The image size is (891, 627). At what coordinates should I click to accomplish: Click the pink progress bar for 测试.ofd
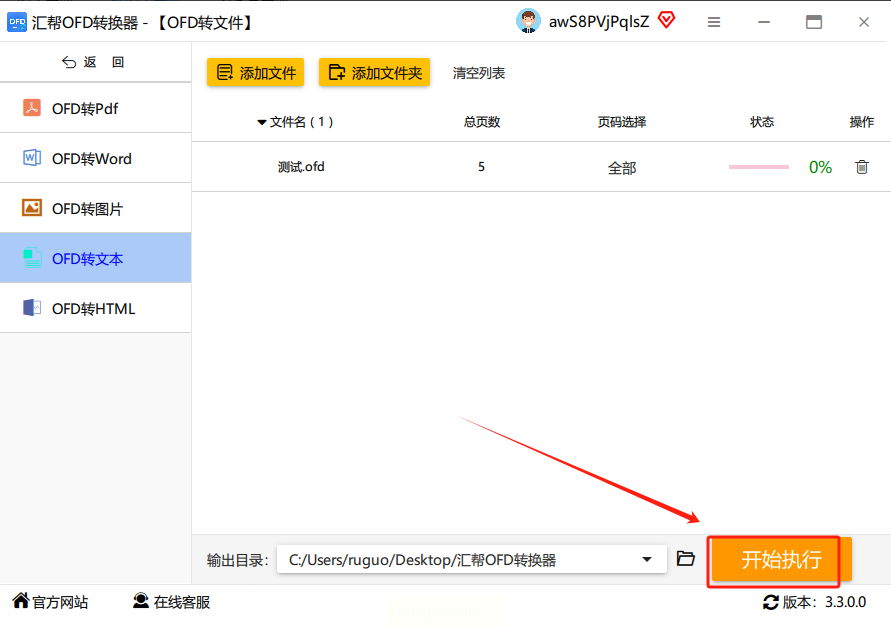point(759,167)
